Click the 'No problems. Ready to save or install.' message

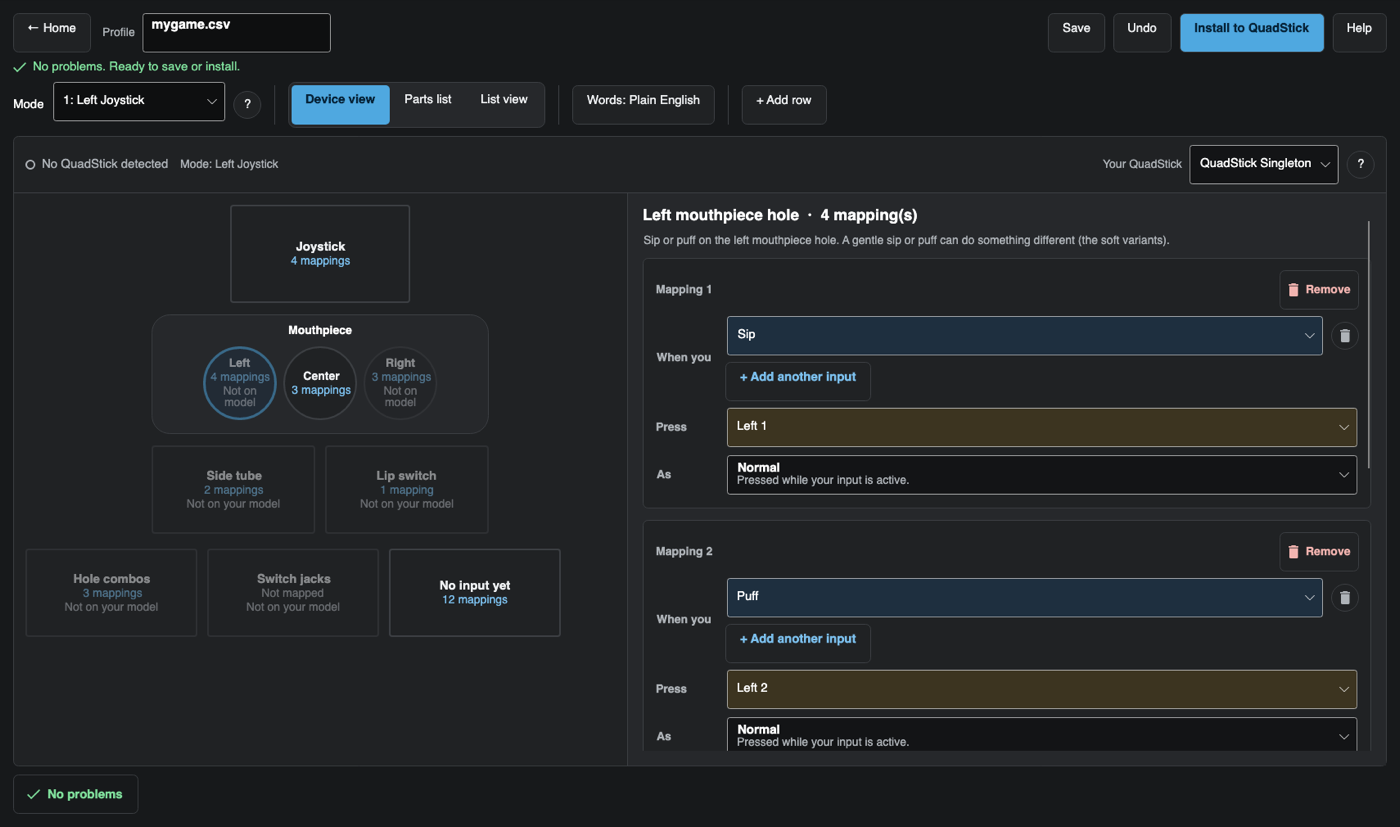136,67
